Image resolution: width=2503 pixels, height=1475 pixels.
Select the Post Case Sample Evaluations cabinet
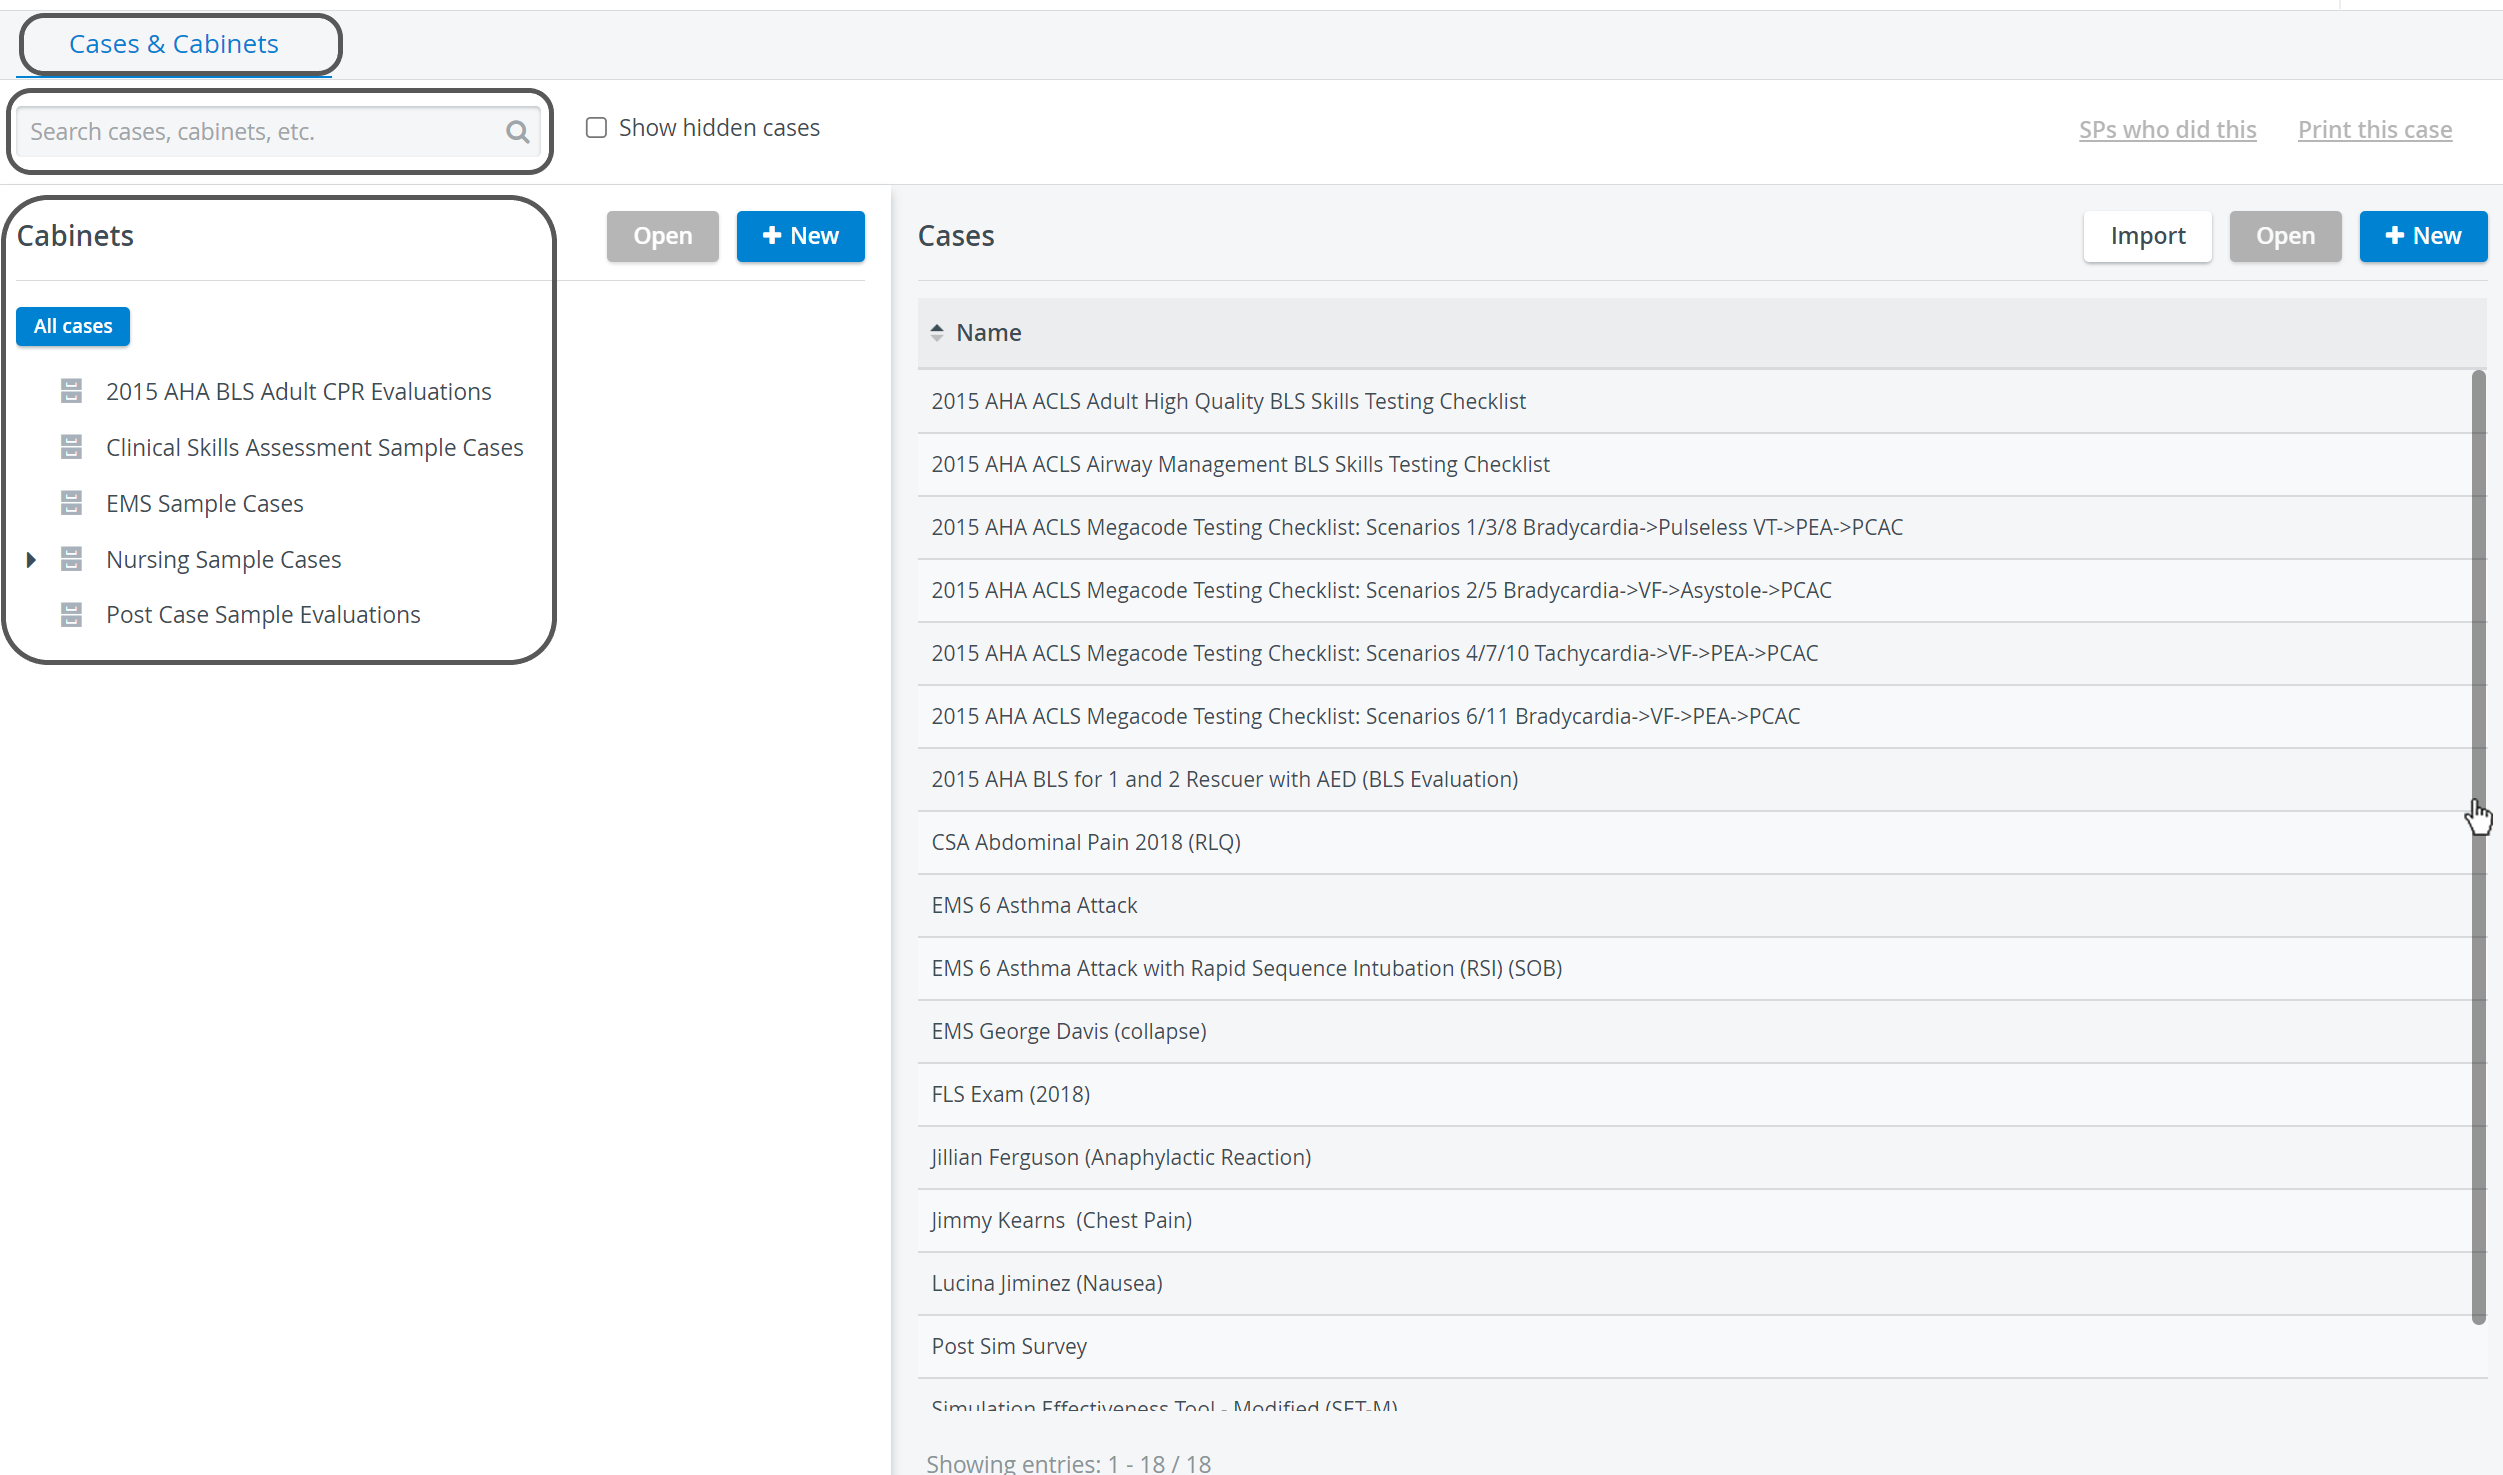263,614
